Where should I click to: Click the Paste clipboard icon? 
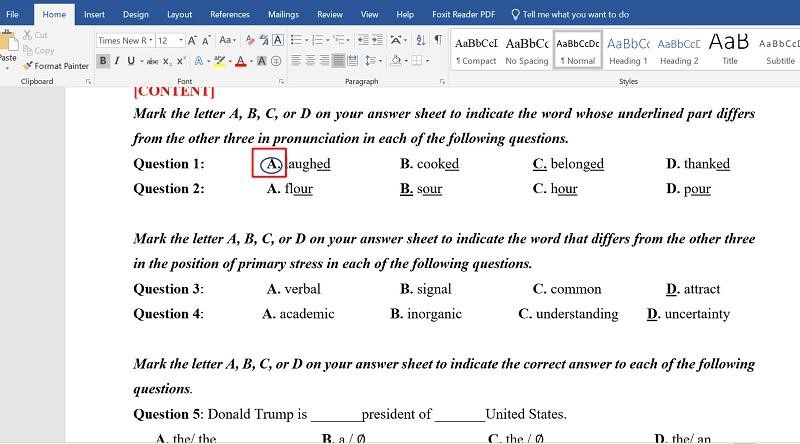click(x=9, y=41)
